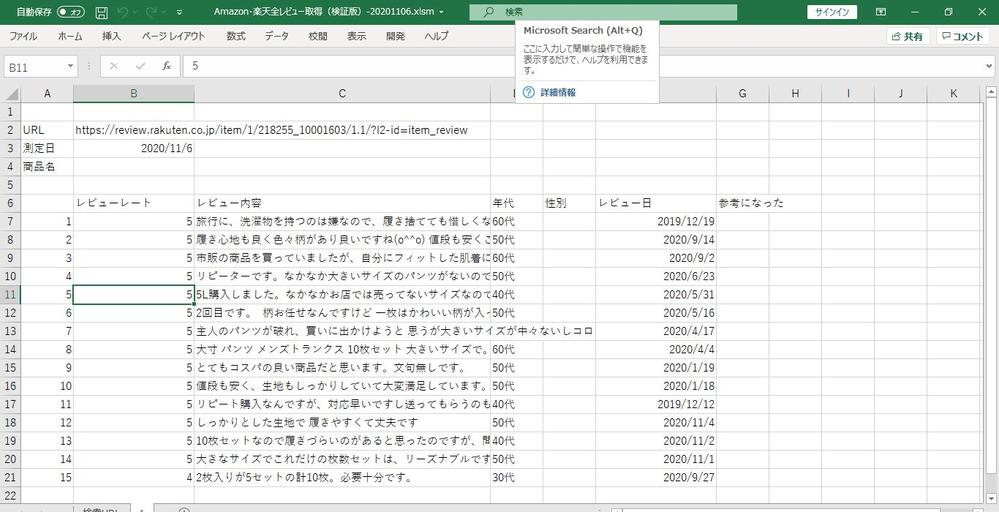Click the formula bar input showing 5
This screenshot has width=999, height=512.
pos(583,66)
